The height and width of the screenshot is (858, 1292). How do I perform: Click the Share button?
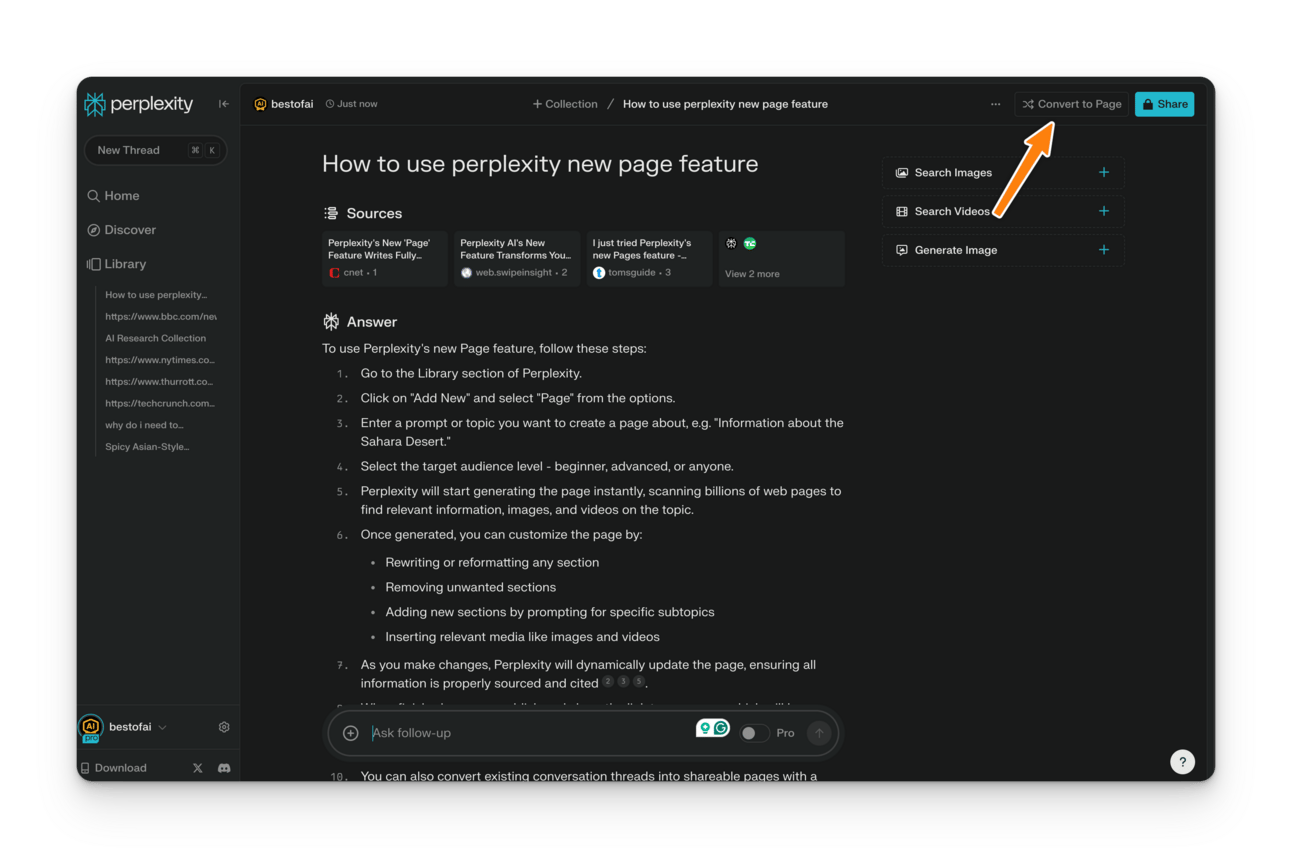(x=1165, y=104)
